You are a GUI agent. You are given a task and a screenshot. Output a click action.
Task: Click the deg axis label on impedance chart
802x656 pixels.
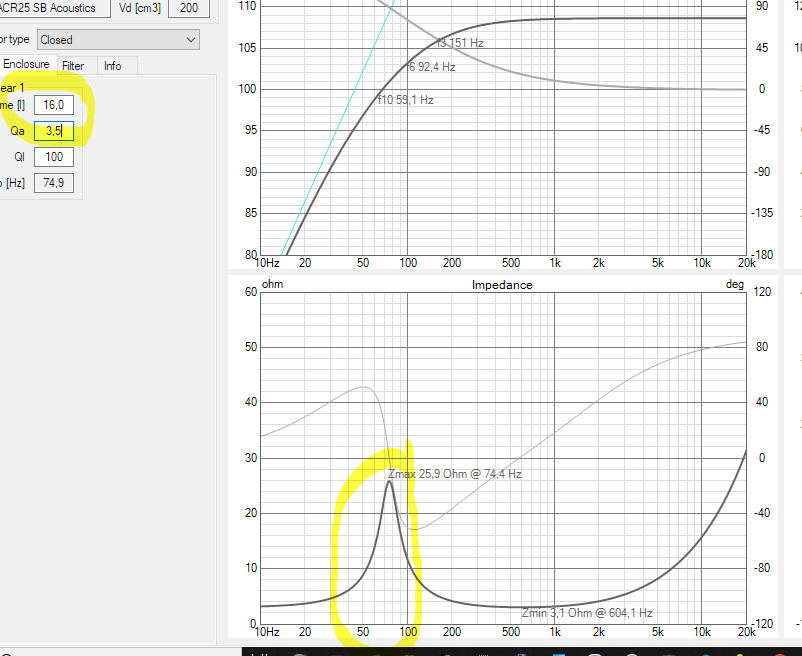(x=734, y=284)
